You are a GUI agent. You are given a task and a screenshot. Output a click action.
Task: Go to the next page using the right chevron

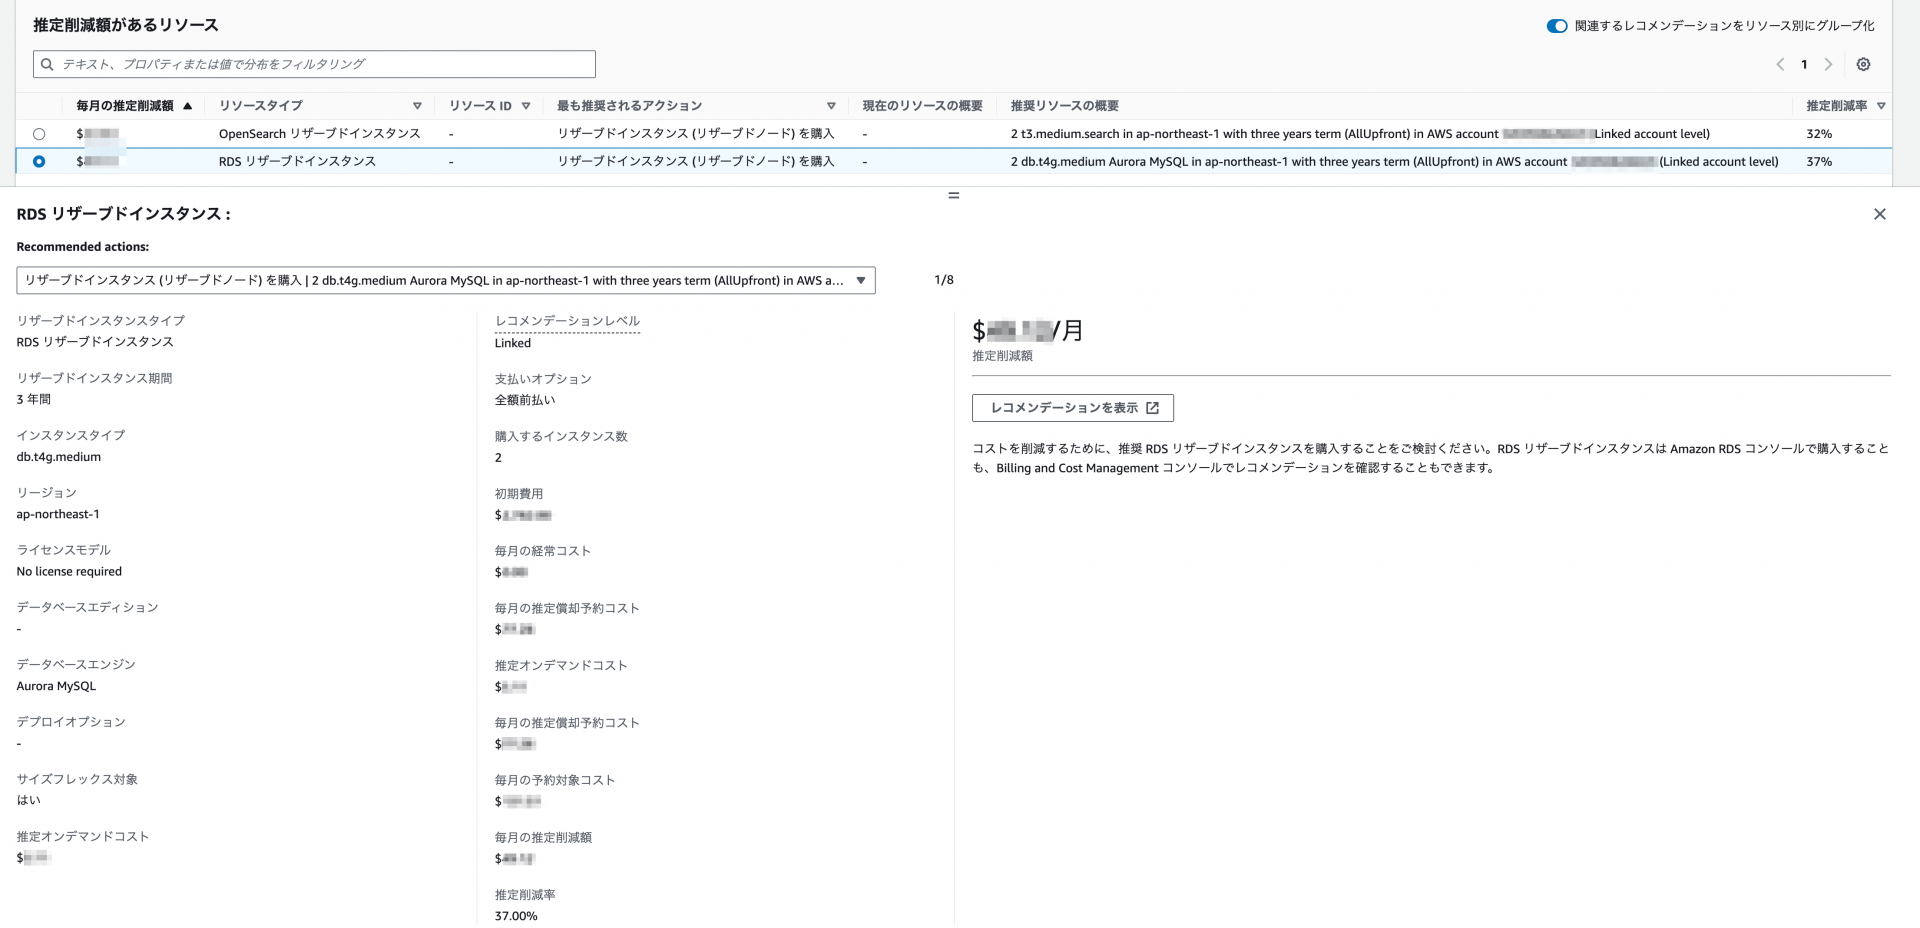pyautogui.click(x=1830, y=64)
